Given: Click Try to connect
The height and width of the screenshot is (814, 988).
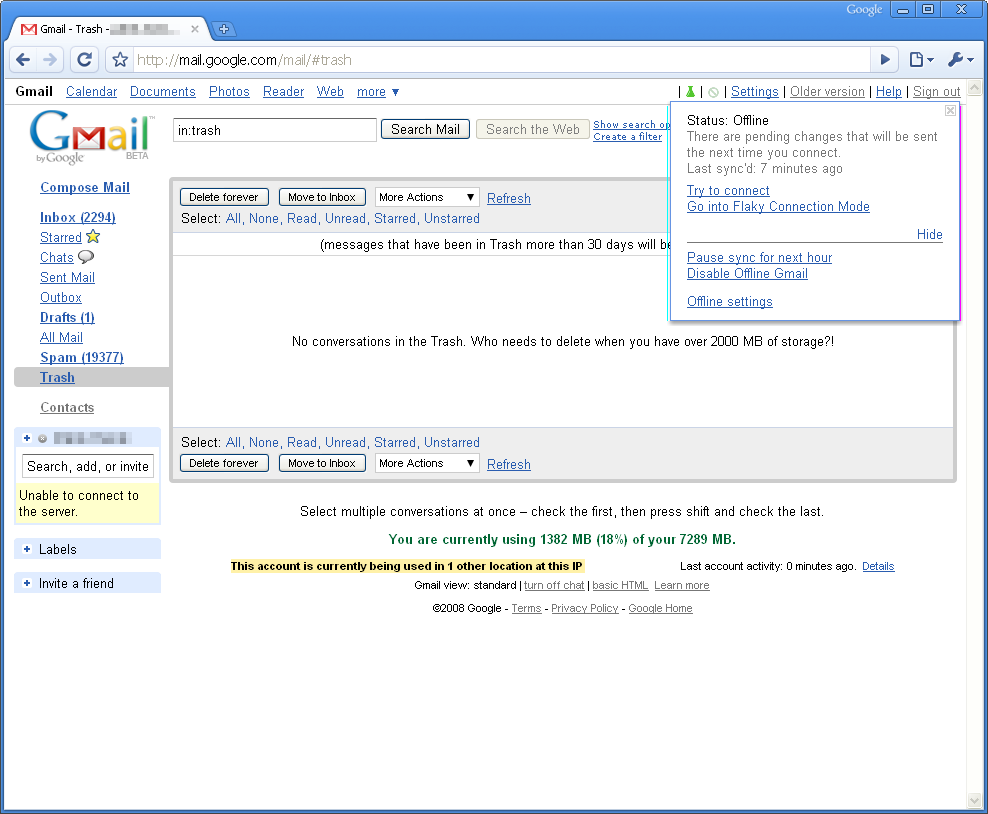Looking at the screenshot, I should click(x=728, y=190).
